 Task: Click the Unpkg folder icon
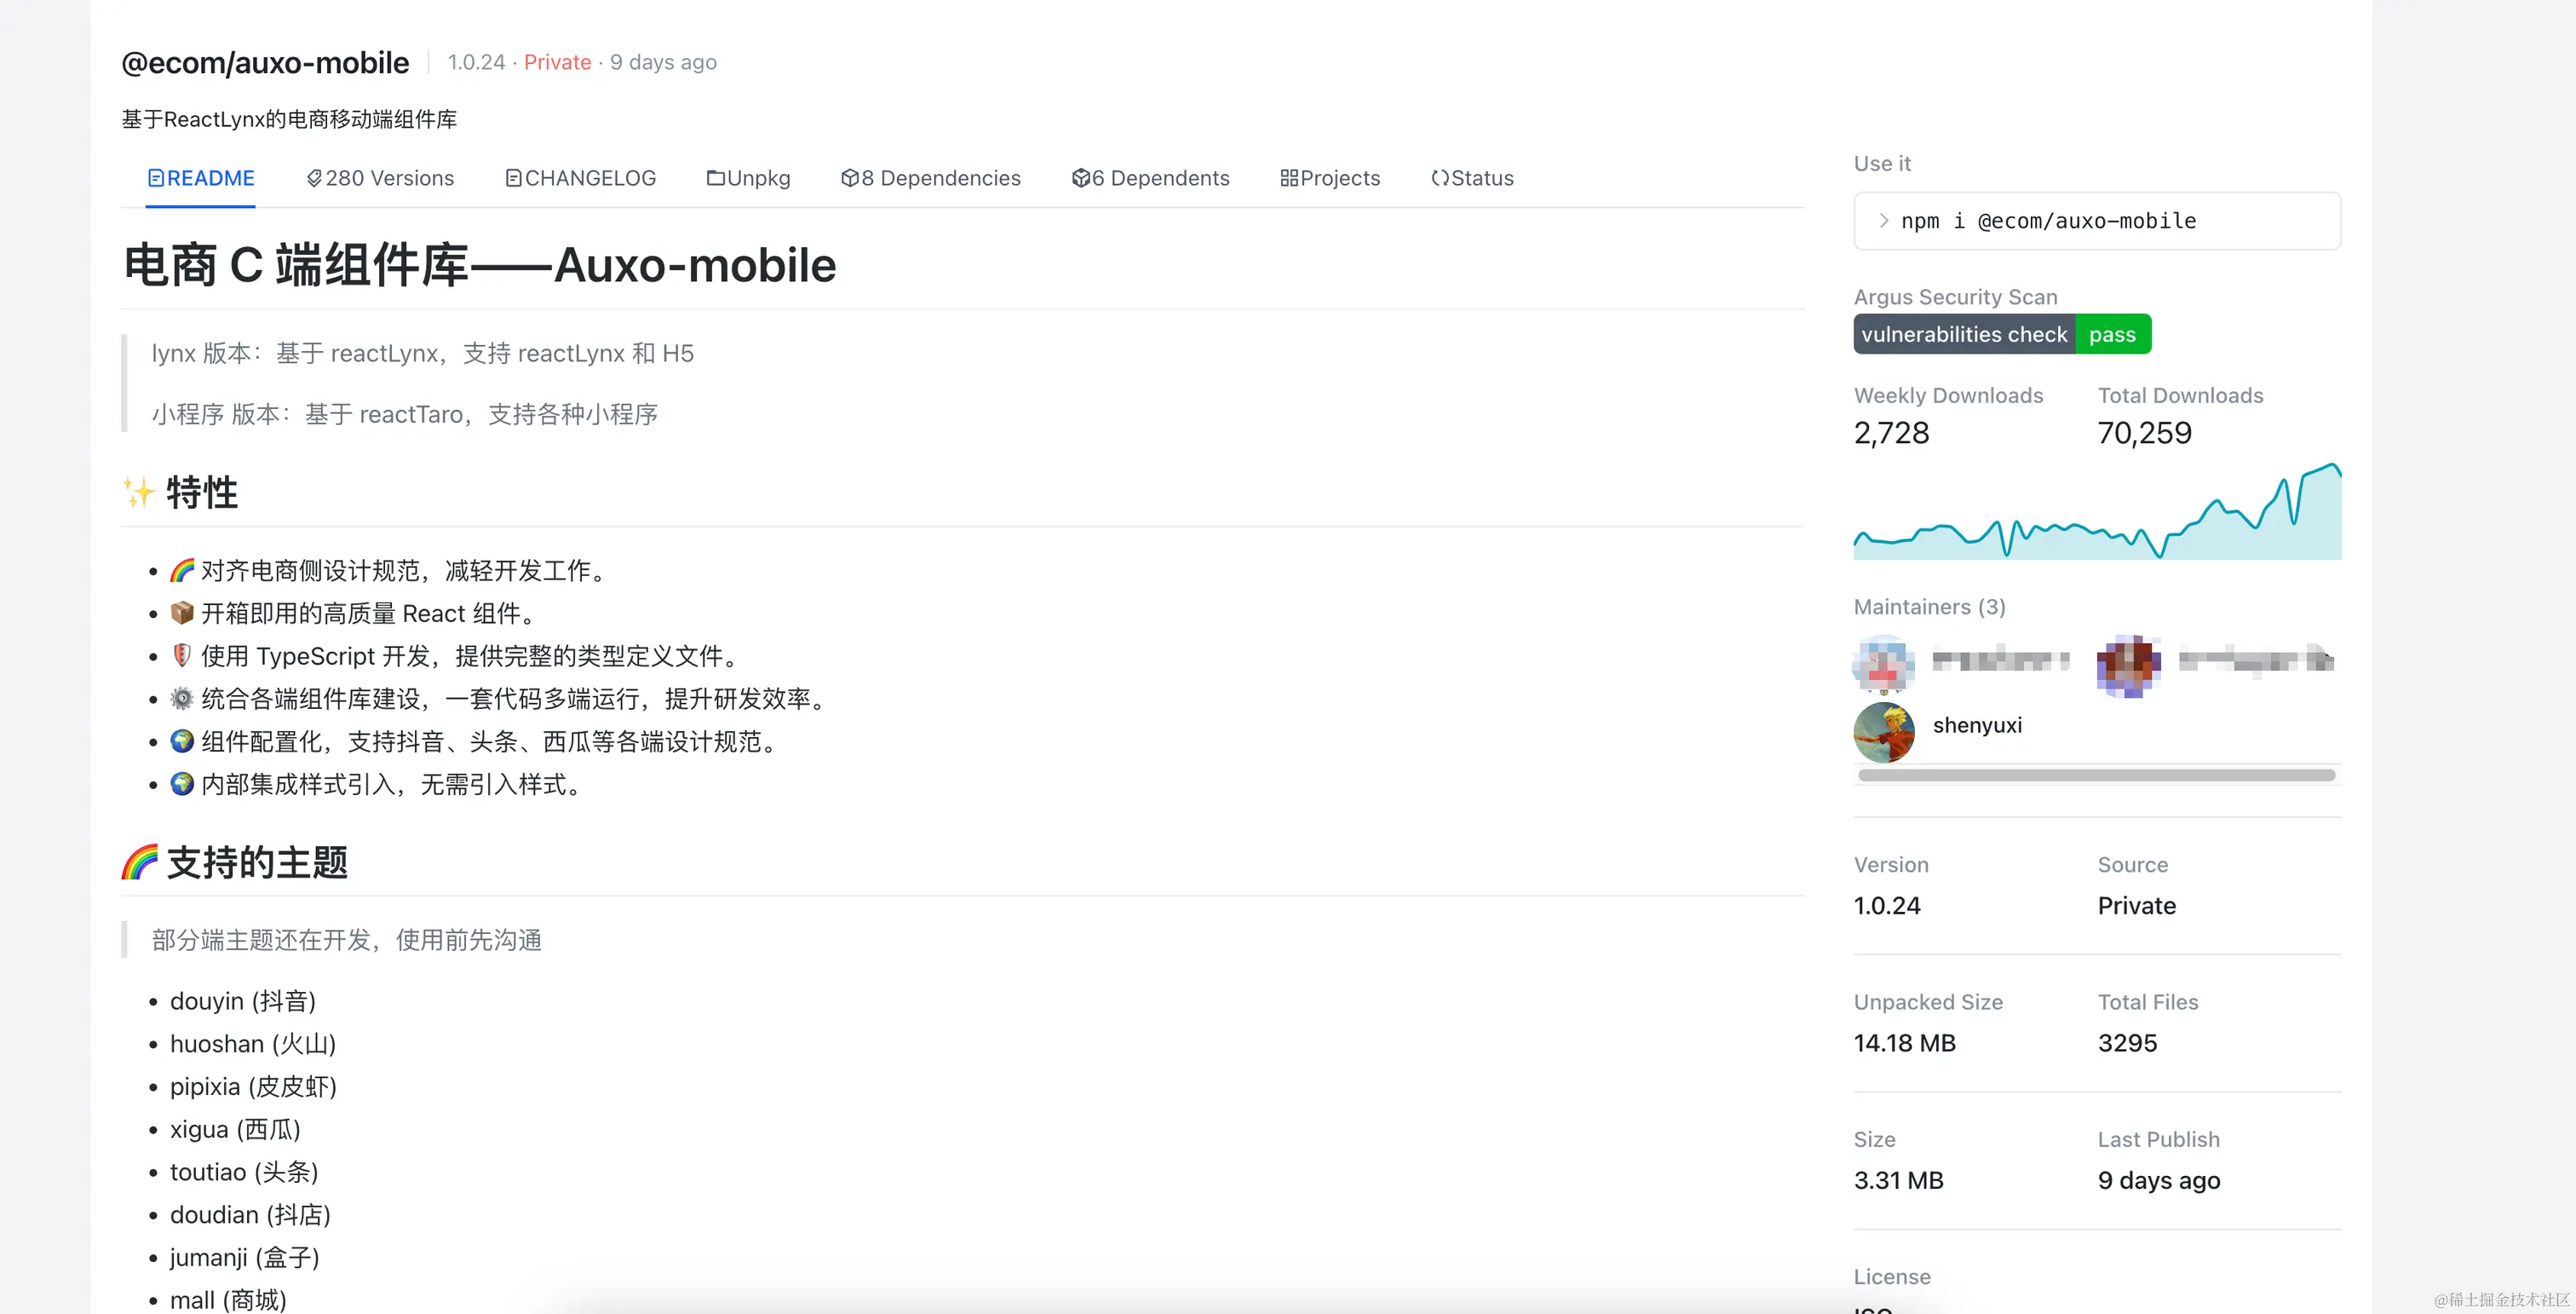[715, 178]
